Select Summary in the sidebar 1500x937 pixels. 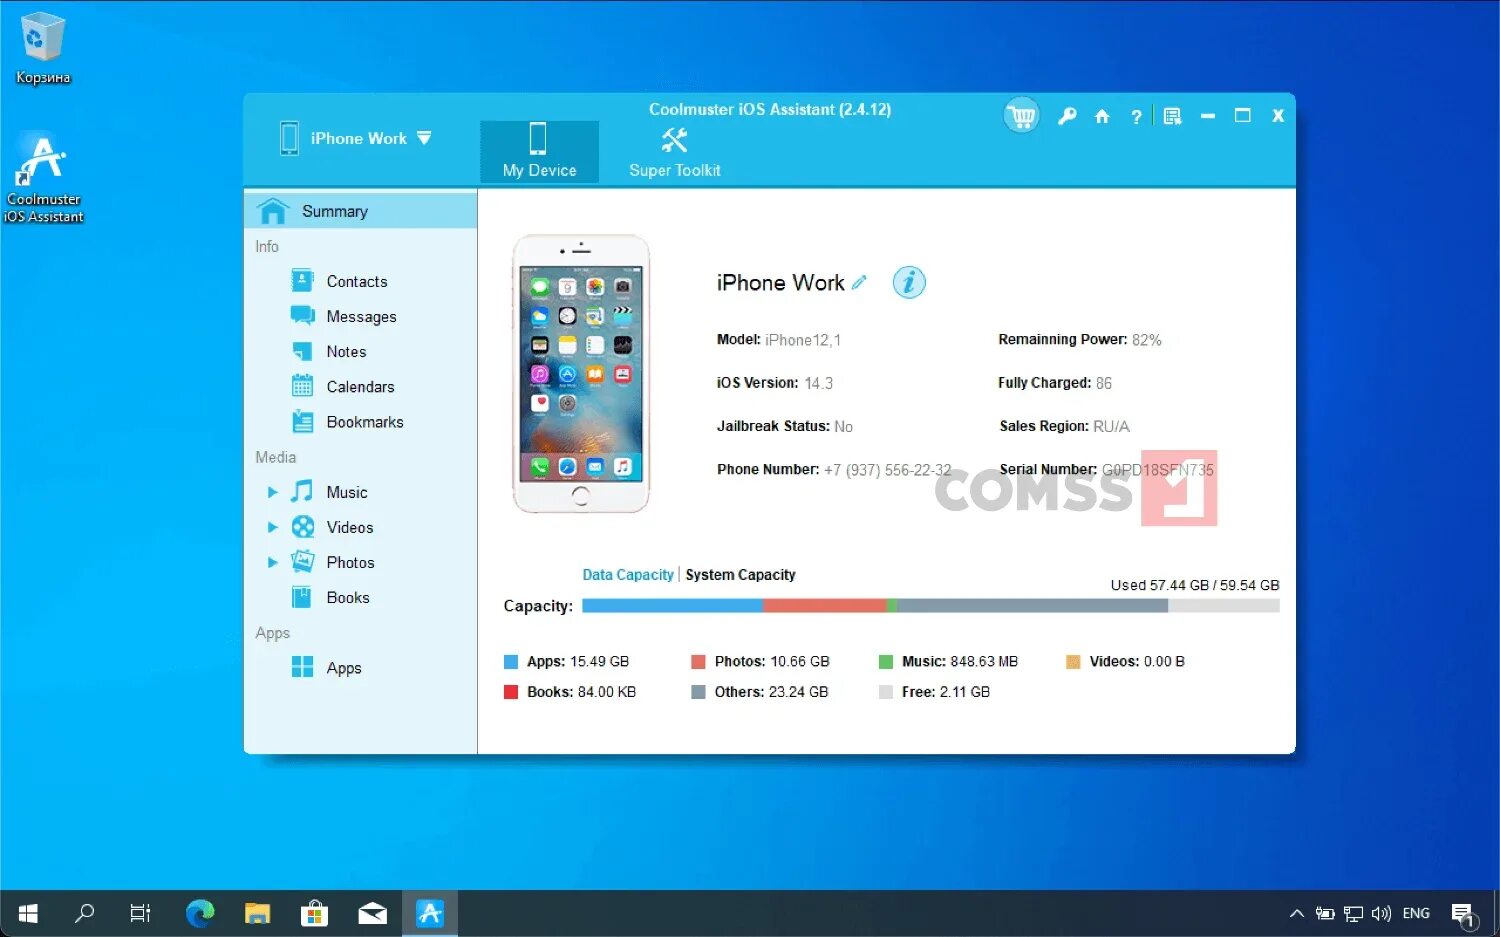360,211
